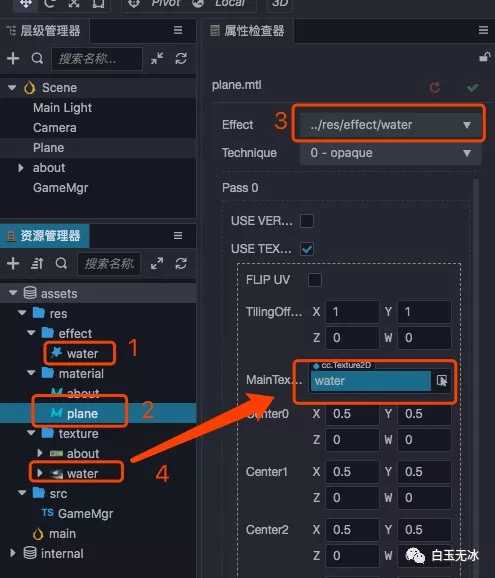Select Main Light node in hierarchy
The height and width of the screenshot is (578, 495).
click(62, 108)
